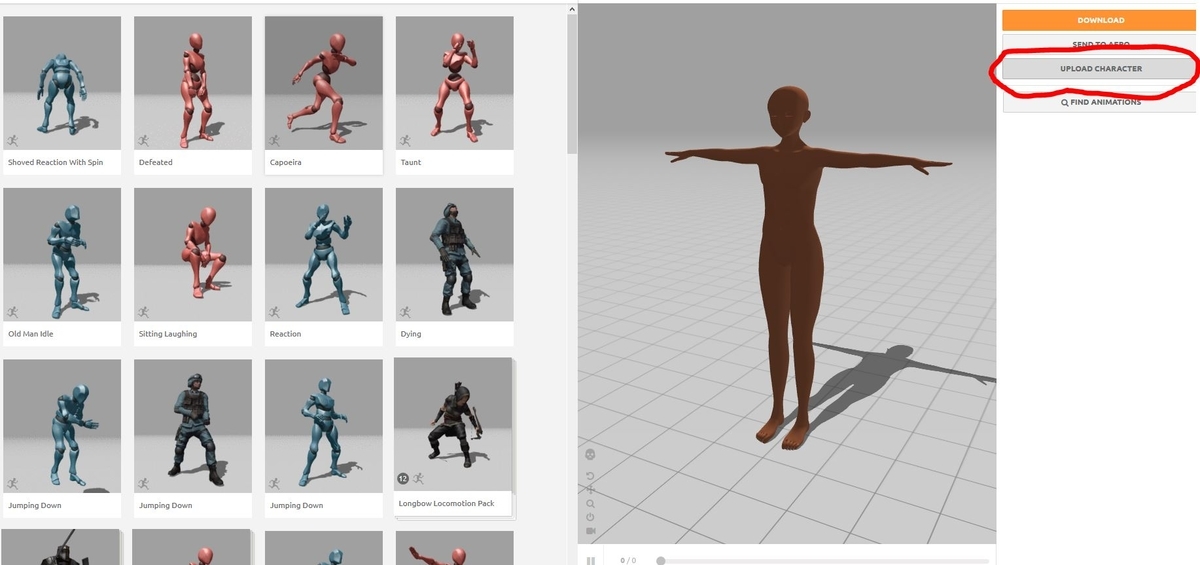Click the 'Old Man Idle' label
The width and height of the screenshot is (1200, 565).
[x=31, y=334]
